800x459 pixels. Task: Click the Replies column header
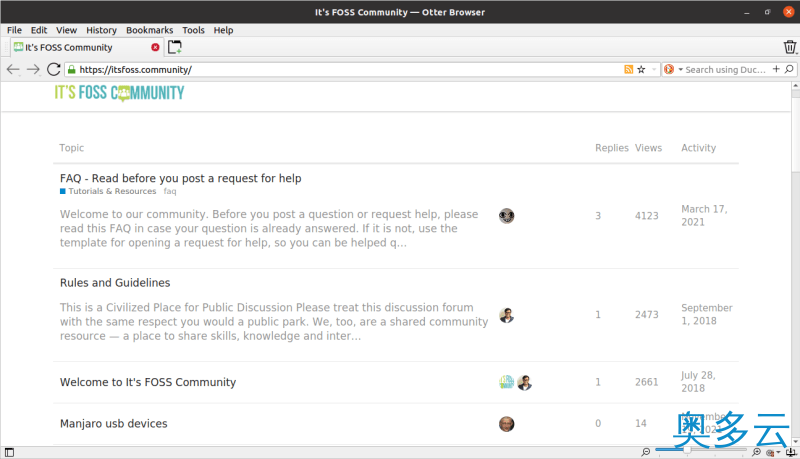pos(612,148)
